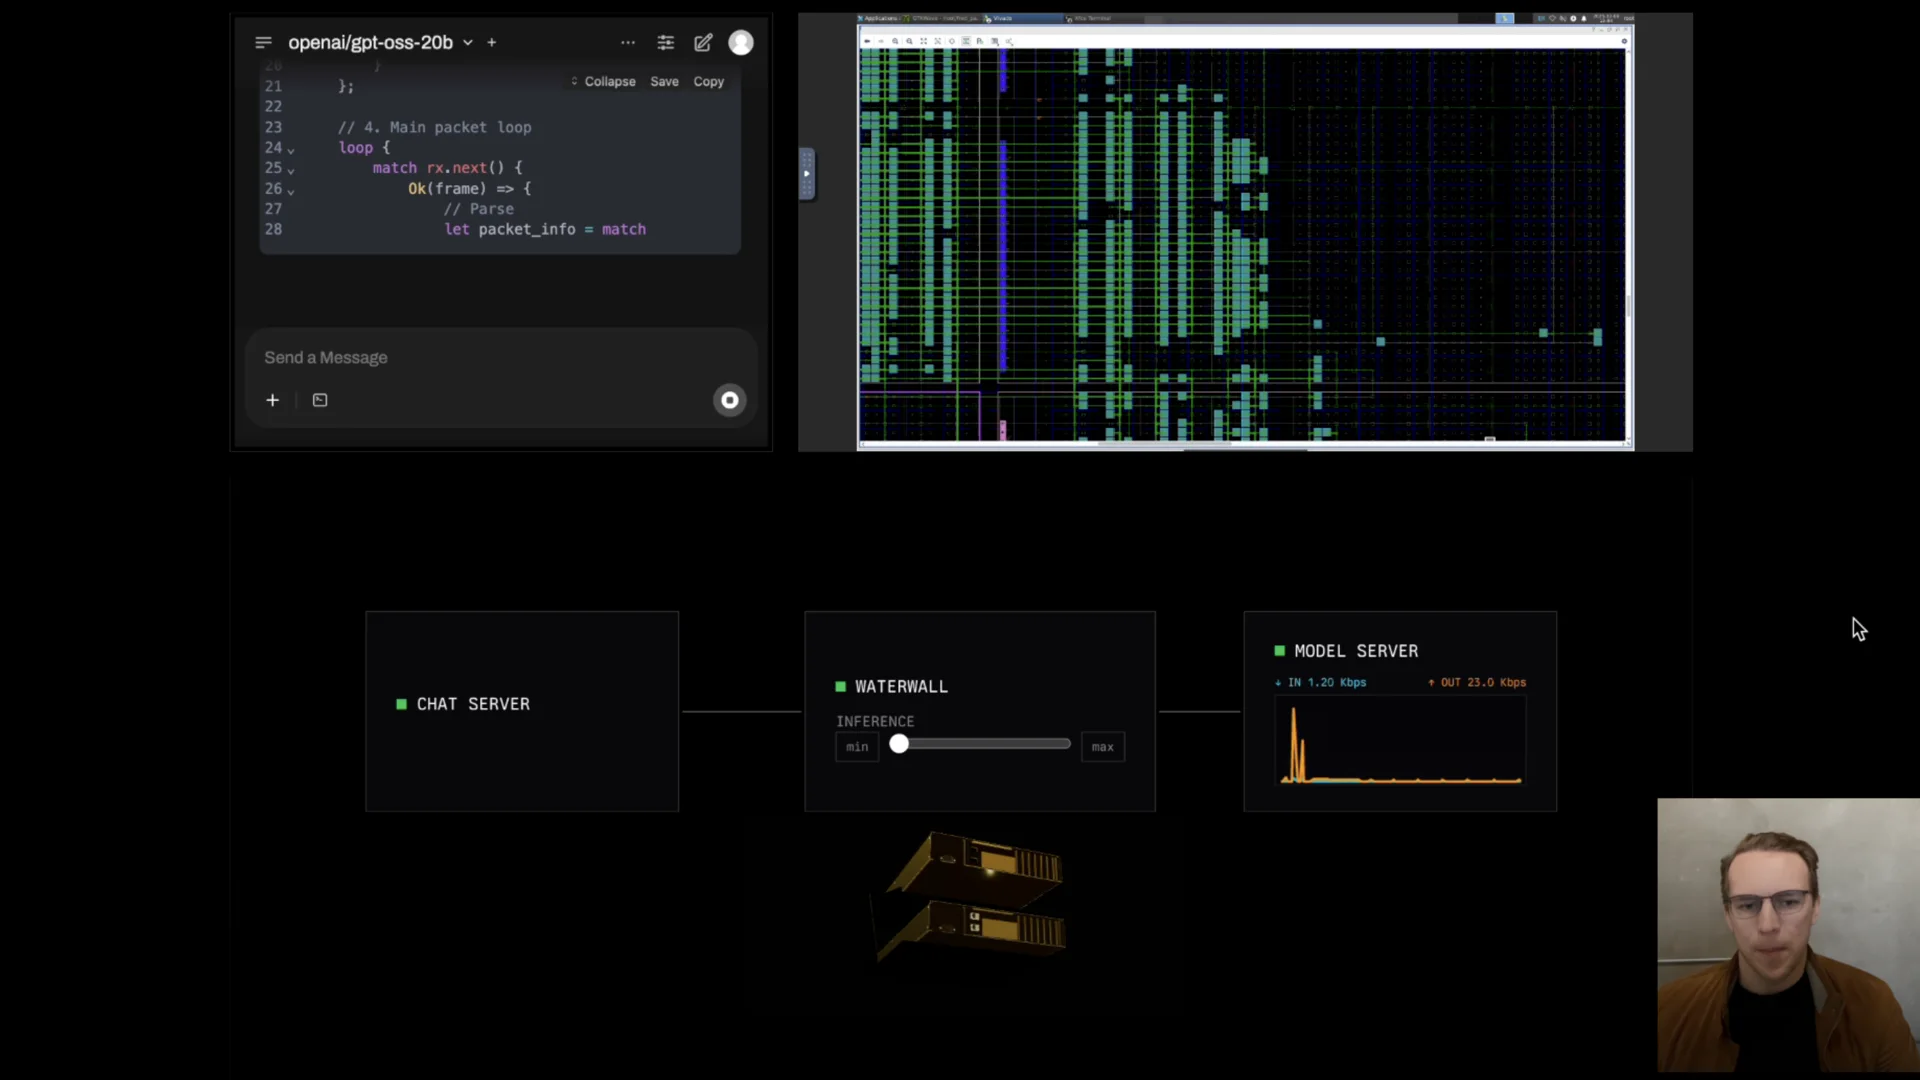Fold the code at line 25
This screenshot has width=1920, height=1080.
291,170
